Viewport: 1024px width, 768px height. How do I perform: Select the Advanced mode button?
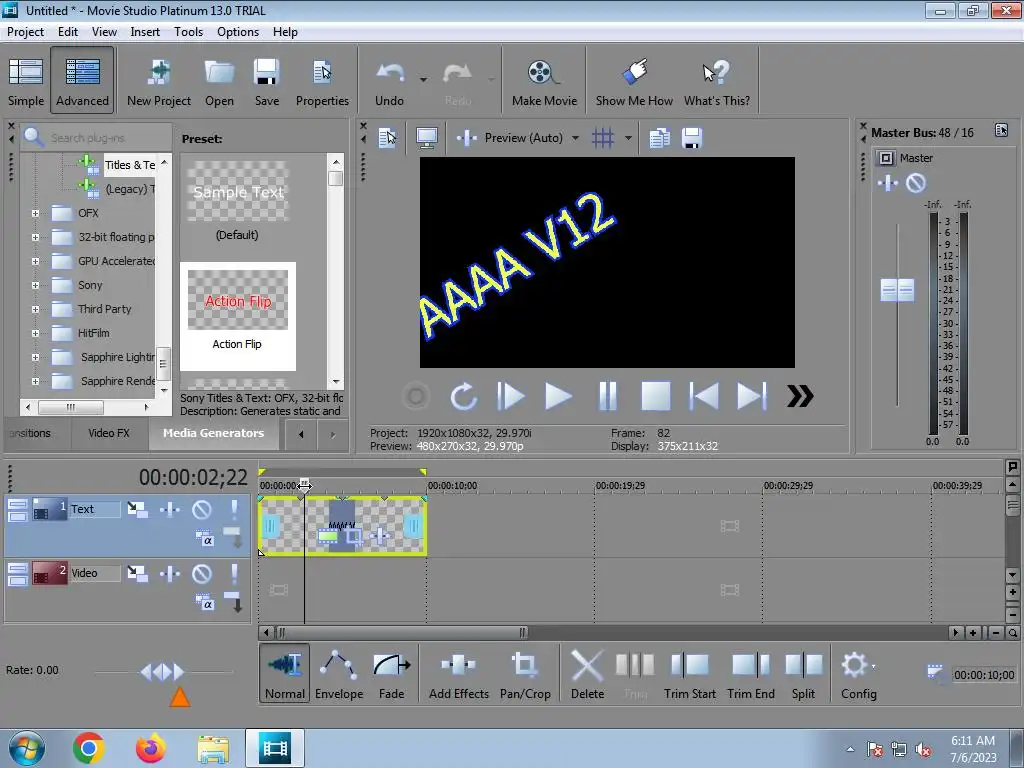tap(82, 82)
